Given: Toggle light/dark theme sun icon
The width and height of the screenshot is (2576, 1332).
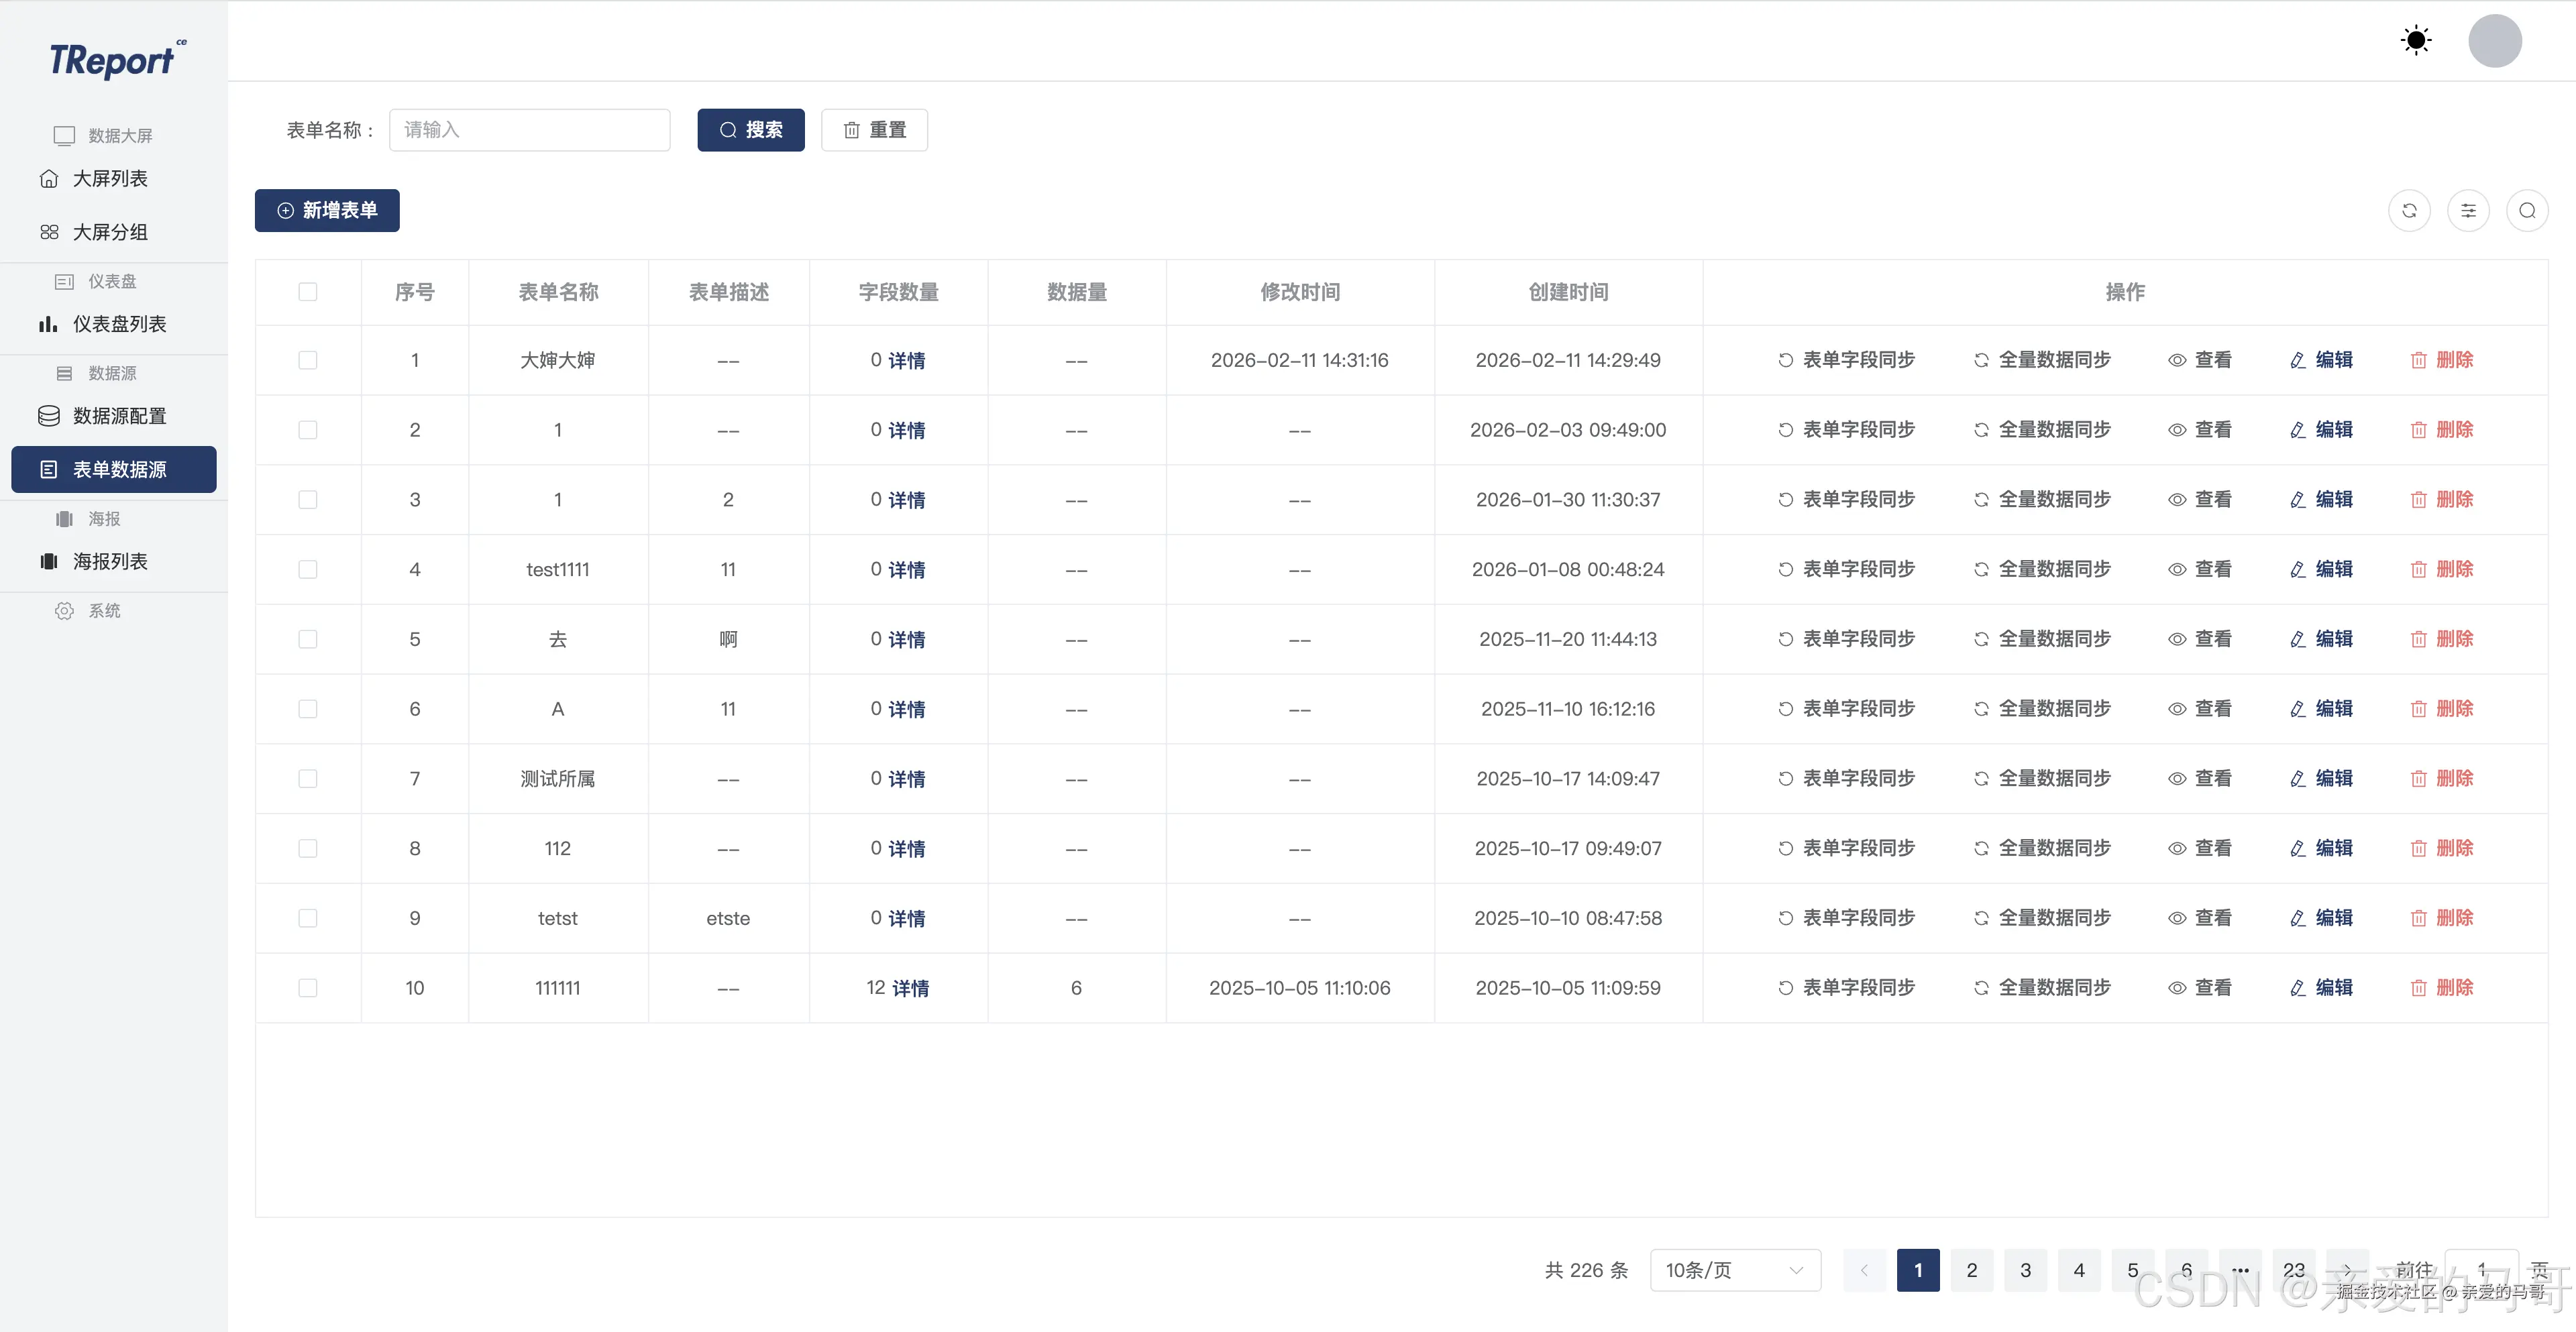Looking at the screenshot, I should (2416, 40).
